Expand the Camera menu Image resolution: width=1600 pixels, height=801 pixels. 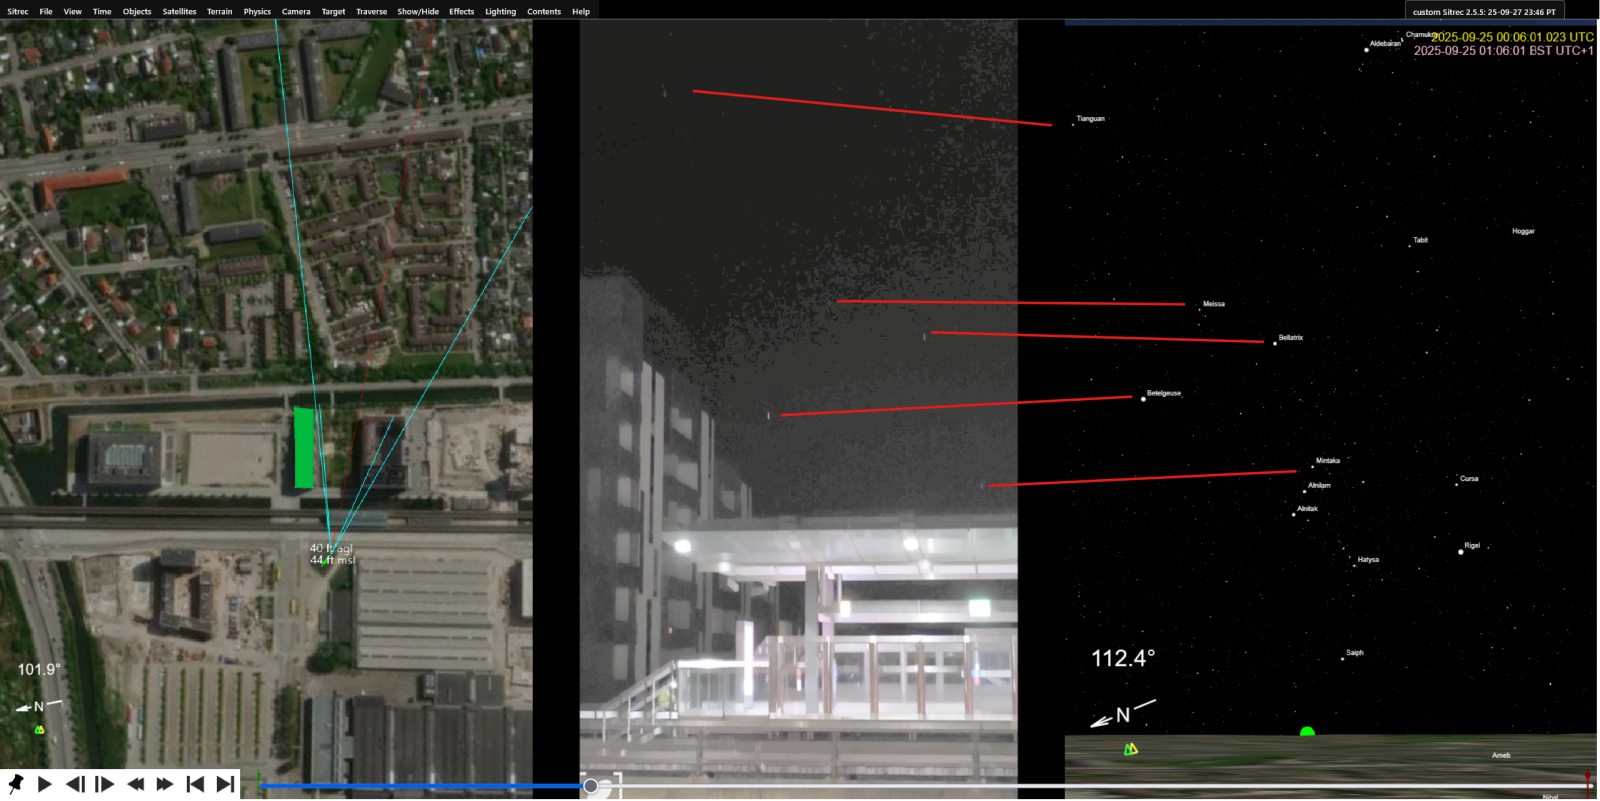click(x=295, y=12)
